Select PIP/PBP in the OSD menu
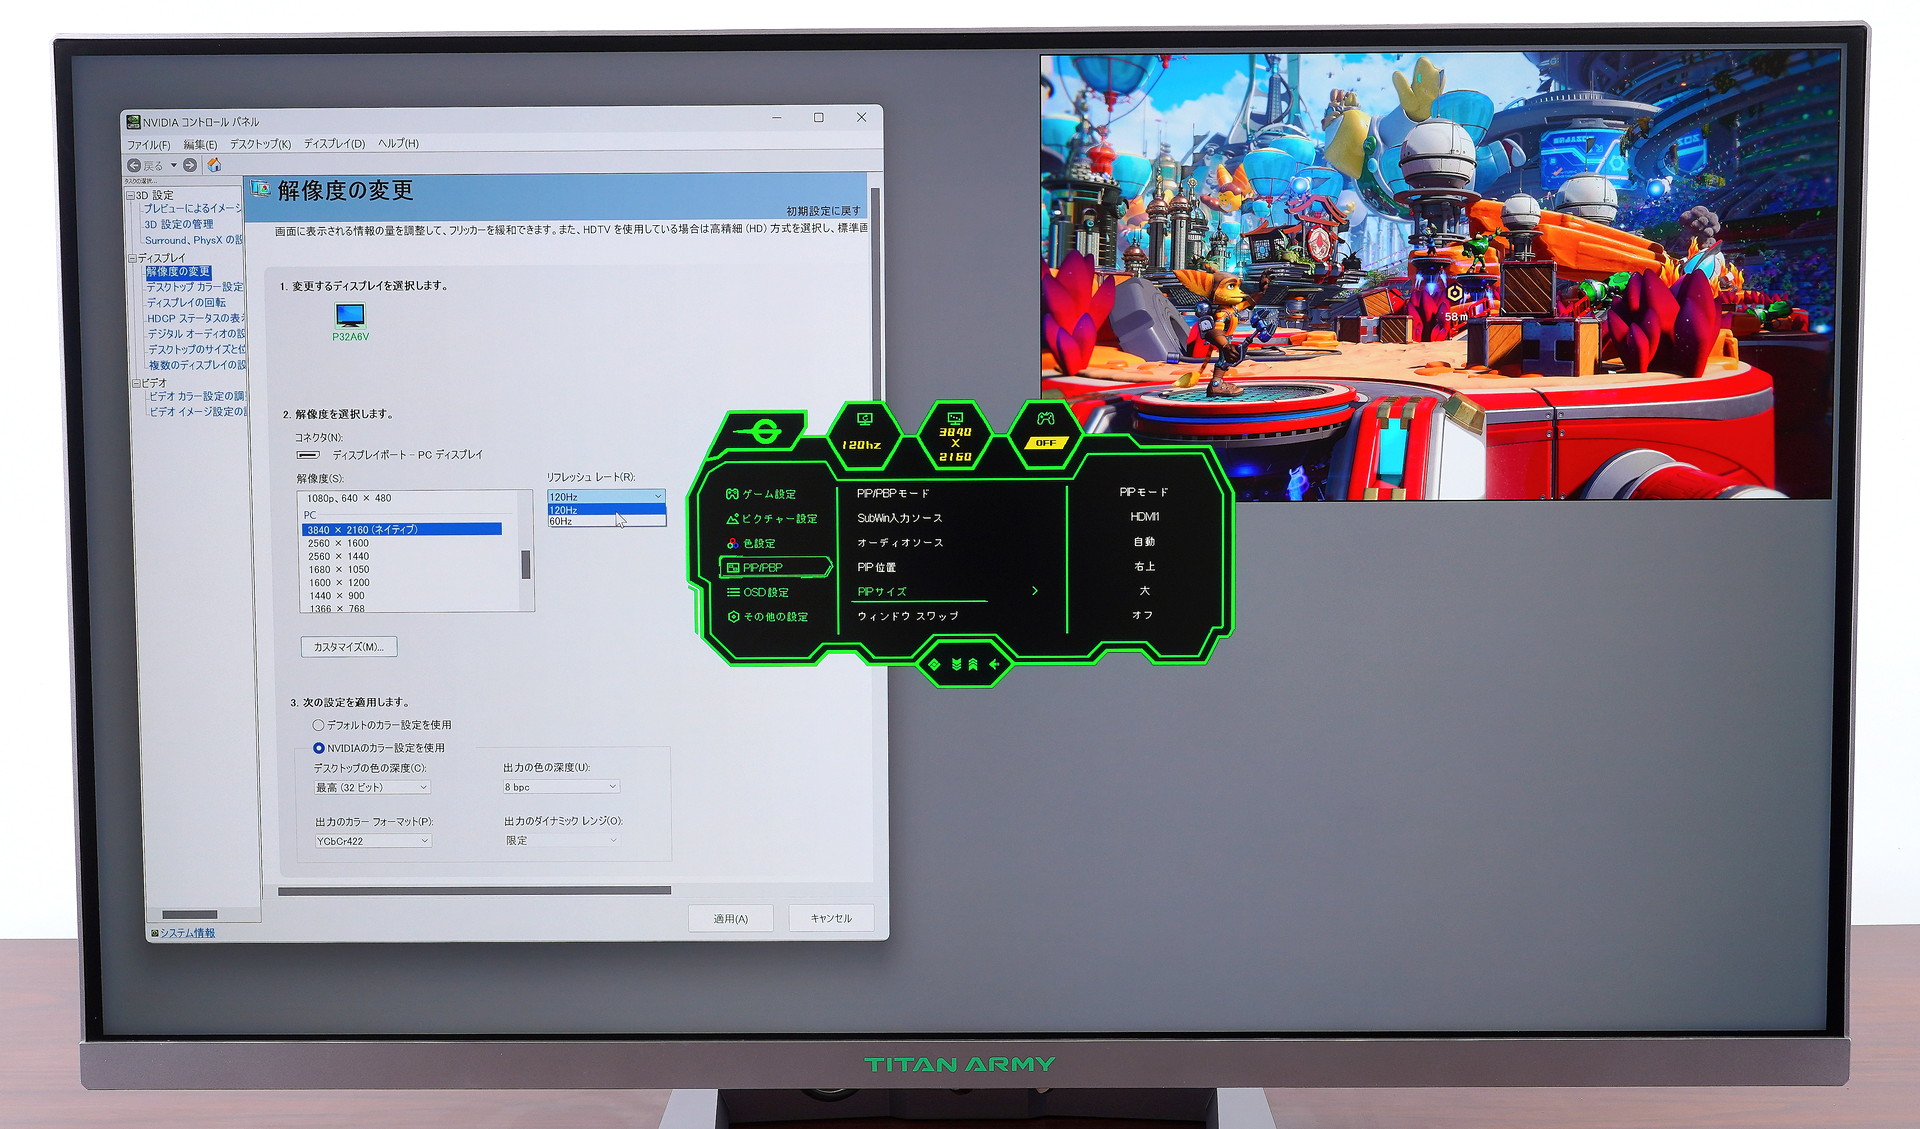Image resolution: width=1920 pixels, height=1129 pixels. coord(775,567)
